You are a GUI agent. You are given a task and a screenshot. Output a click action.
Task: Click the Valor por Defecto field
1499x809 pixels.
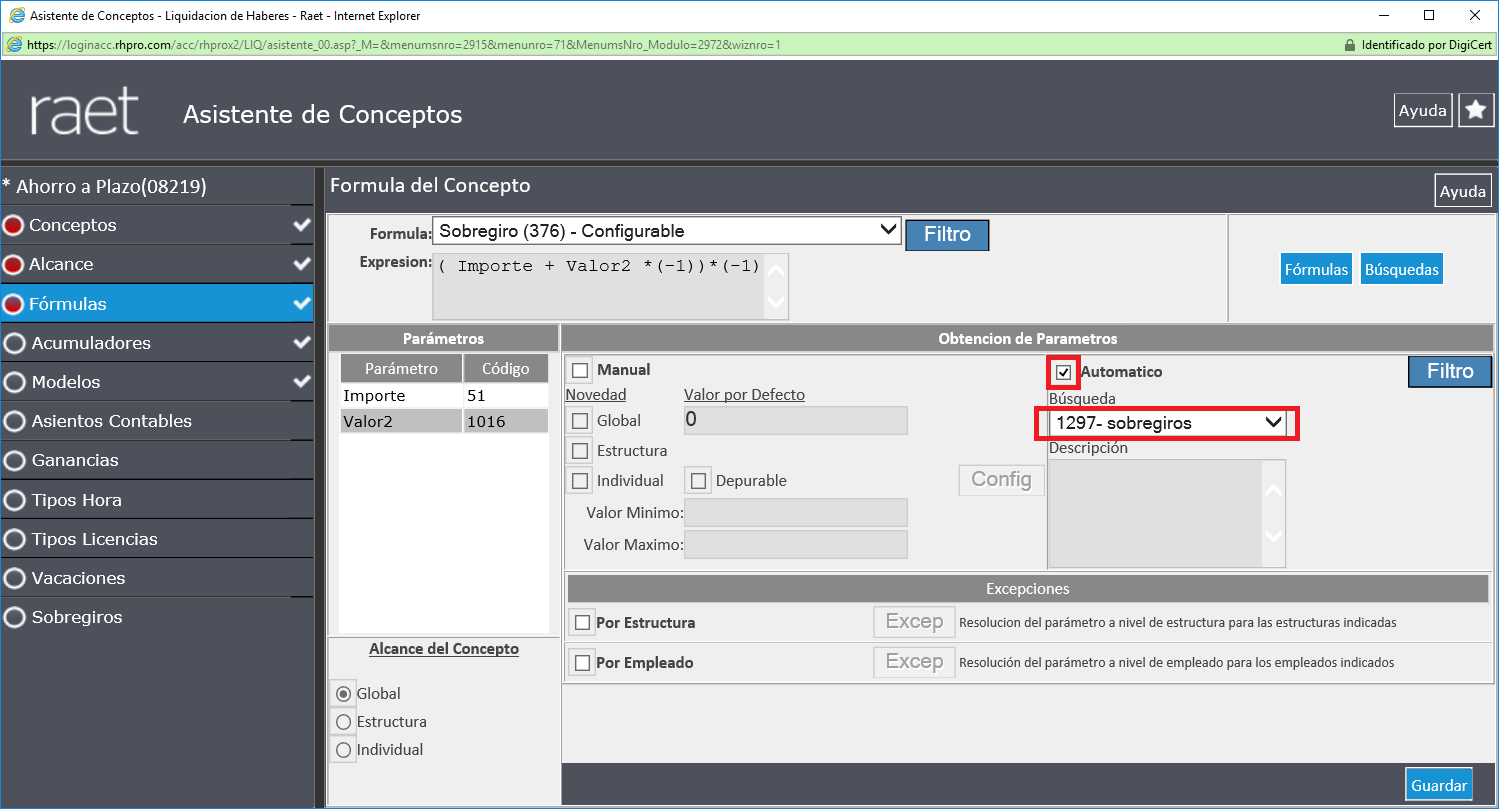[796, 420]
